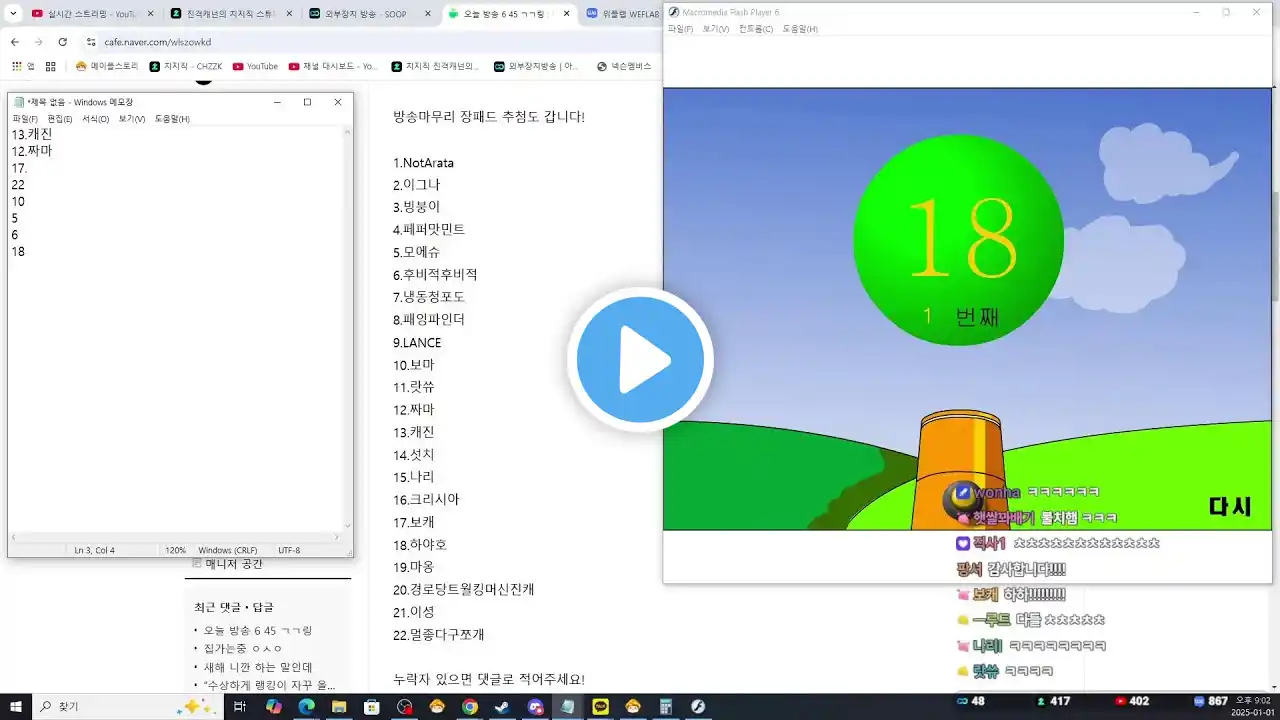
Task: Switch to the 친격캐넌의 치지직 스튜디오 tab
Action: click(x=230, y=14)
